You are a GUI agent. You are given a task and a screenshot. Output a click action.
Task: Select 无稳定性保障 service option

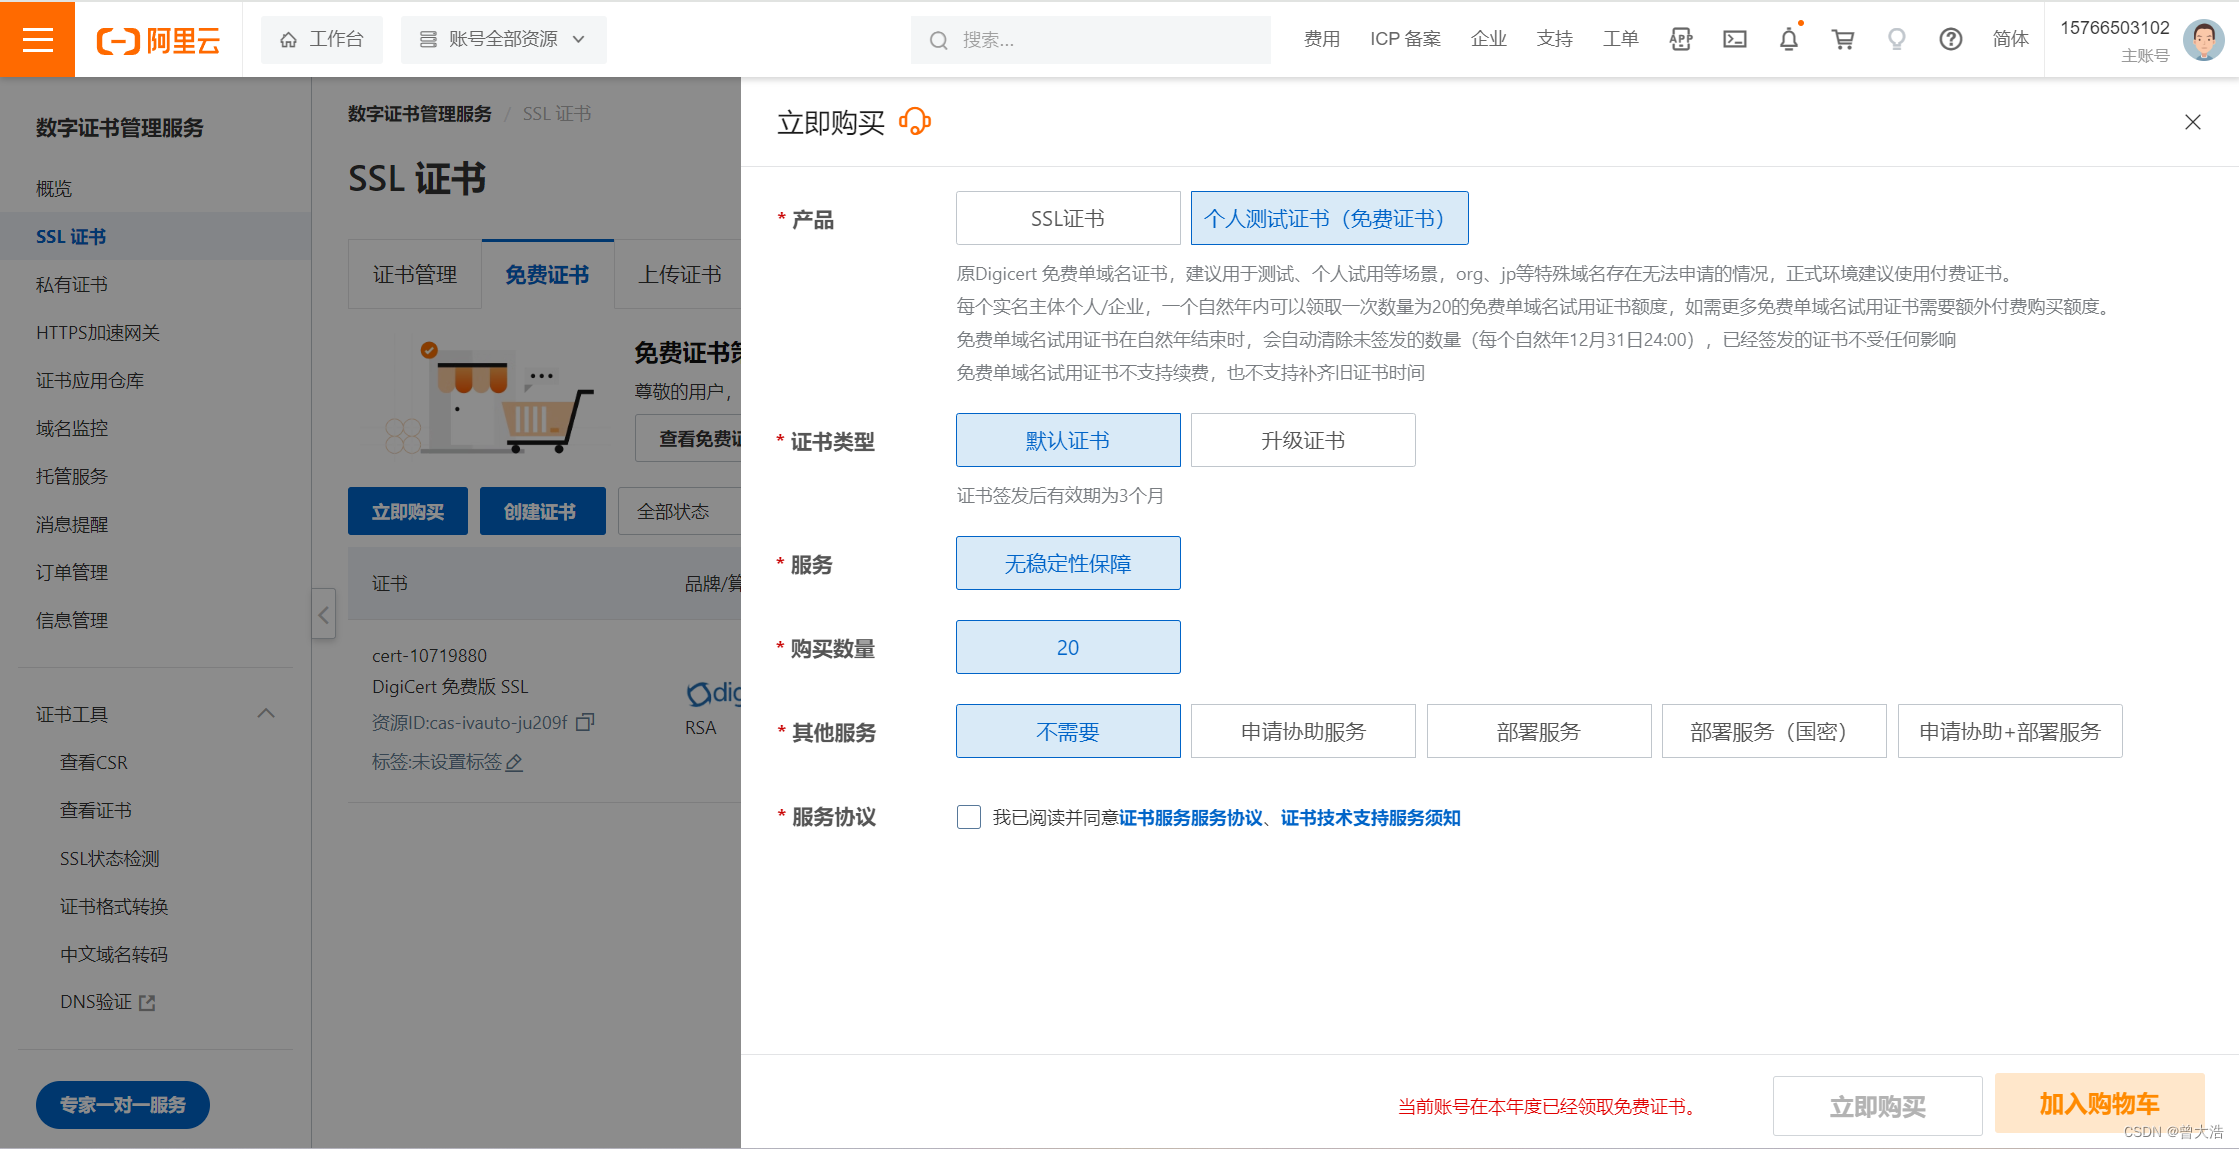(1068, 563)
